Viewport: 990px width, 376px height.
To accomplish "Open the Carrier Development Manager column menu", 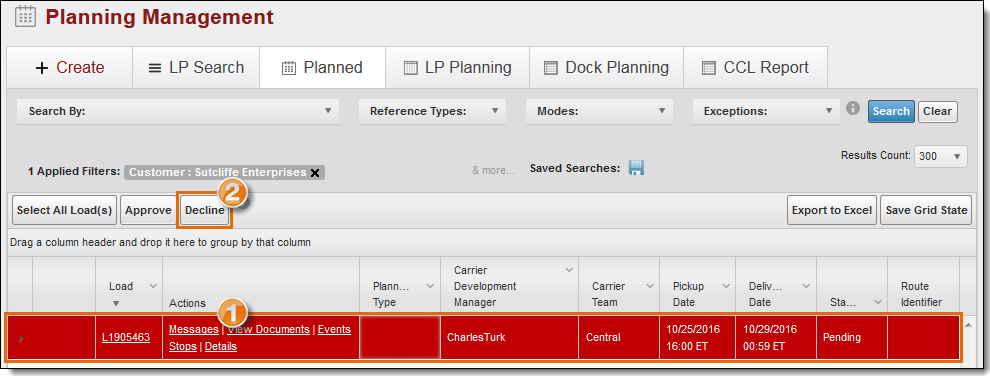I will coord(568,270).
